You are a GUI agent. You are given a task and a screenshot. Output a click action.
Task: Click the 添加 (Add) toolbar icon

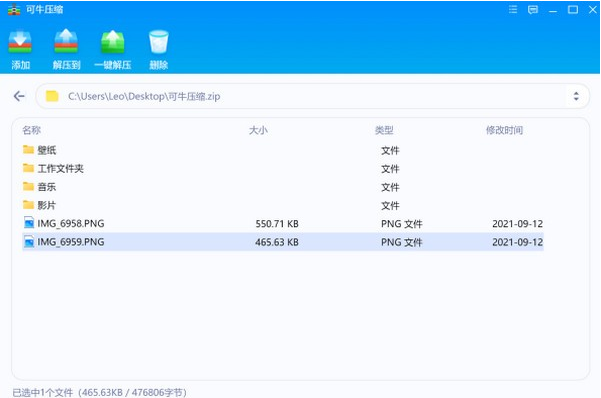click(x=20, y=42)
